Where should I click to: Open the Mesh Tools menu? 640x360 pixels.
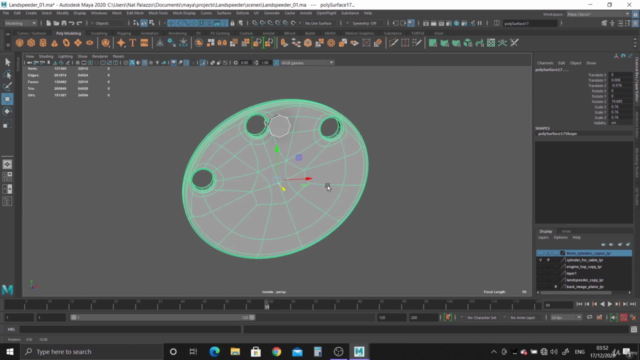coord(158,13)
